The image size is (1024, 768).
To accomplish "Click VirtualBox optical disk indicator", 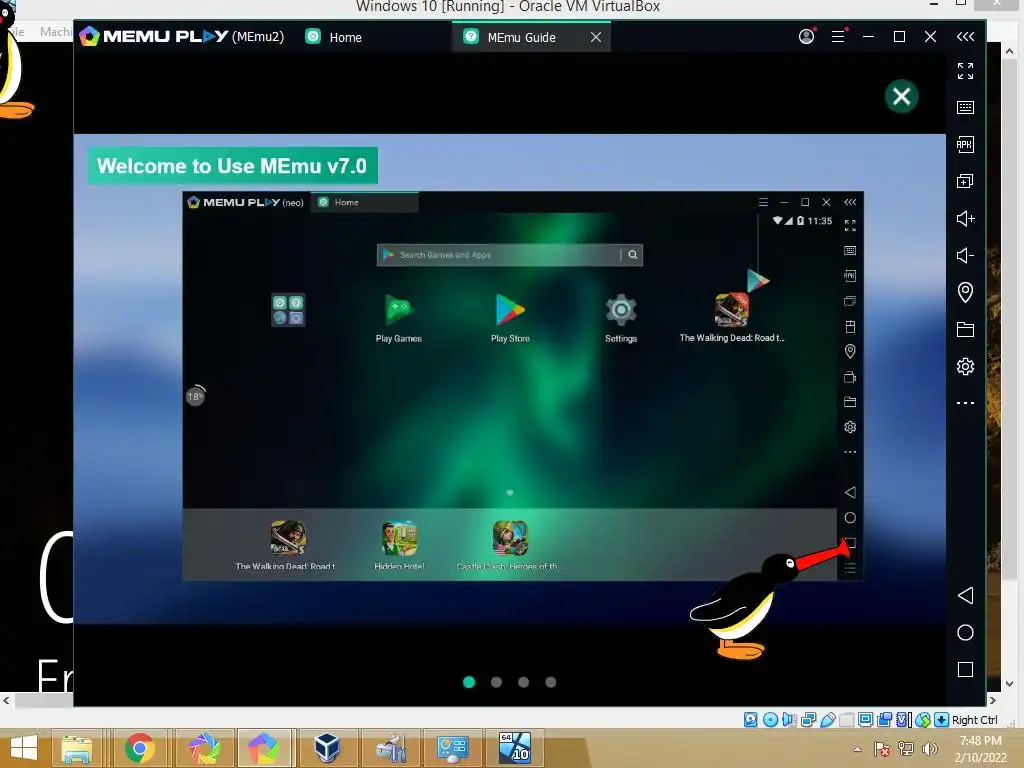I will coord(771,720).
